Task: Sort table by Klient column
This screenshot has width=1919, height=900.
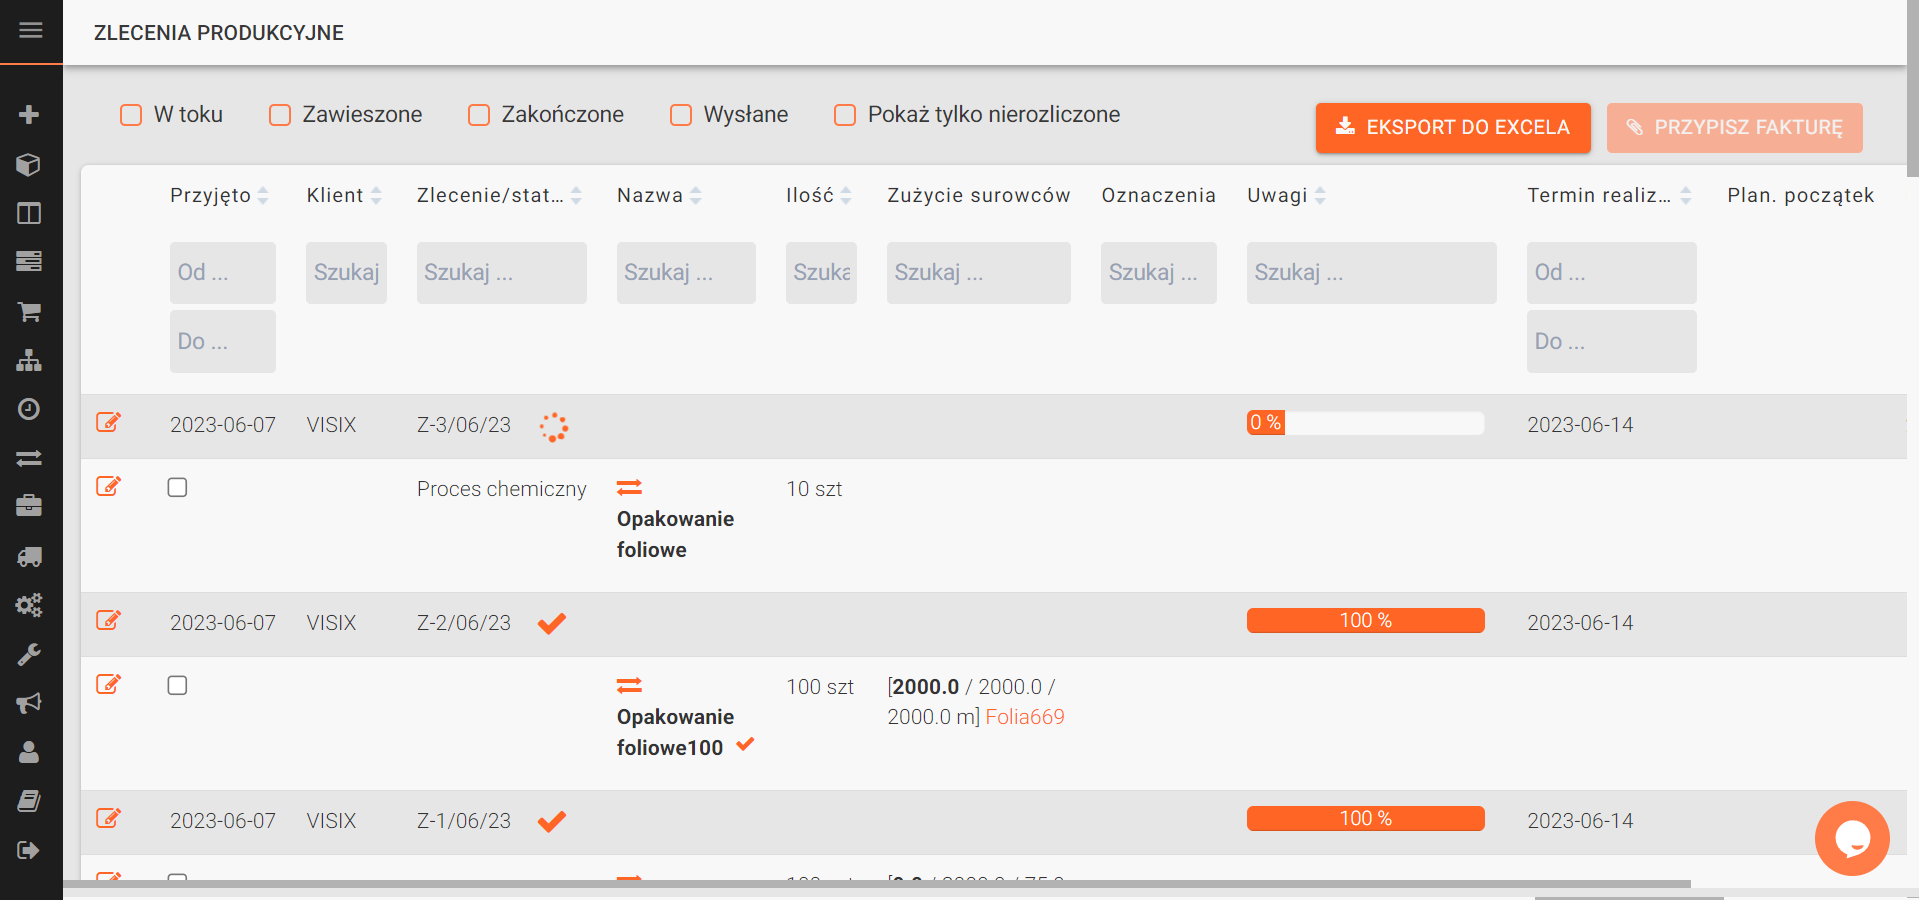Action: (x=376, y=196)
